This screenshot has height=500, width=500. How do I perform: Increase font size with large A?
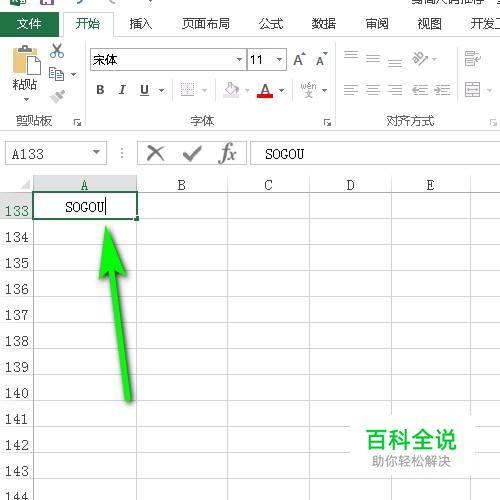299,60
